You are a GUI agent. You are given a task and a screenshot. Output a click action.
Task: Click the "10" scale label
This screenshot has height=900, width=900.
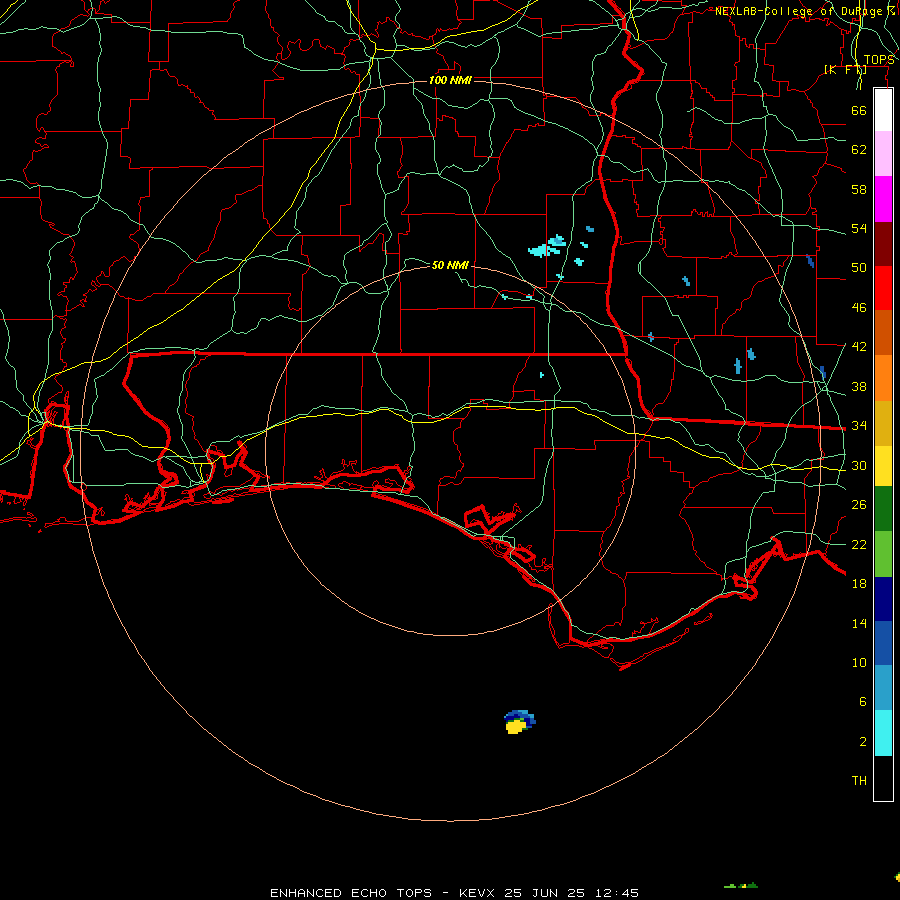859,663
